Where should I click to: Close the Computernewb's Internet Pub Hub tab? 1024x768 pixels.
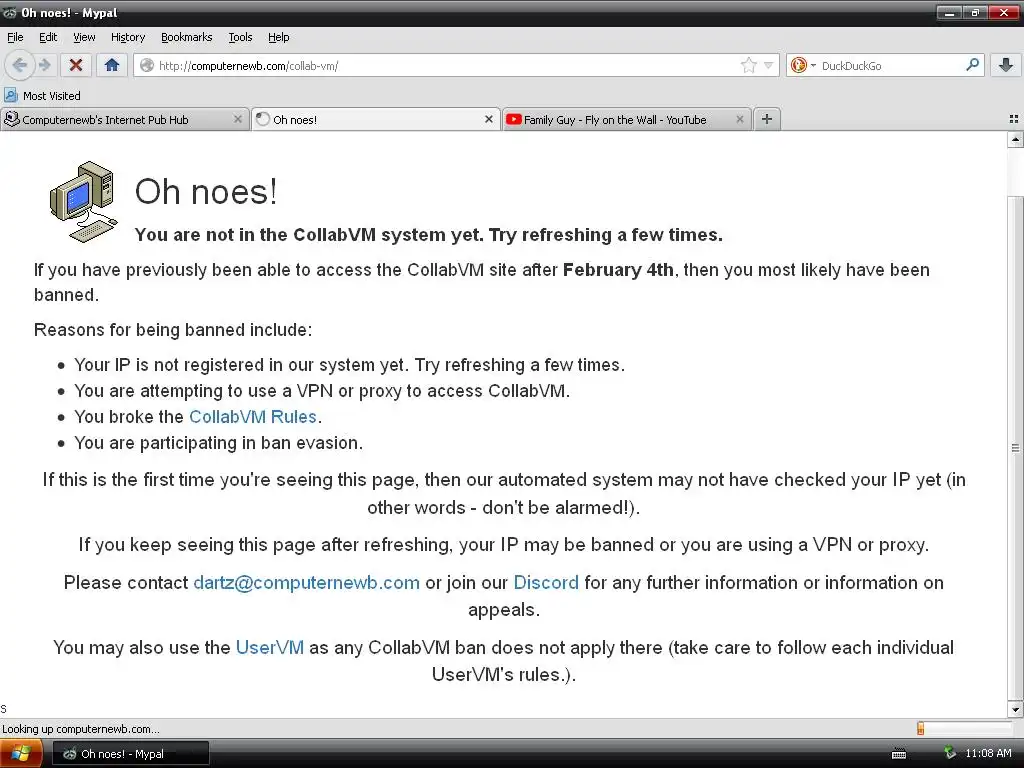click(x=238, y=120)
